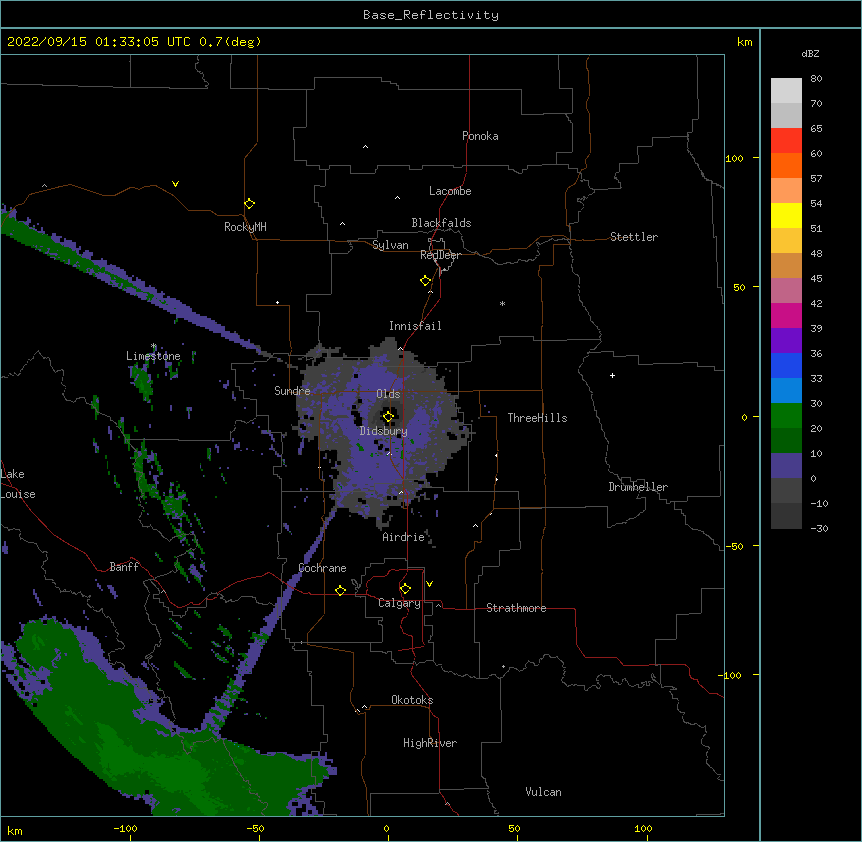Click the 30 value in dBZ legend
The width and height of the screenshot is (862, 842).
pos(816,403)
